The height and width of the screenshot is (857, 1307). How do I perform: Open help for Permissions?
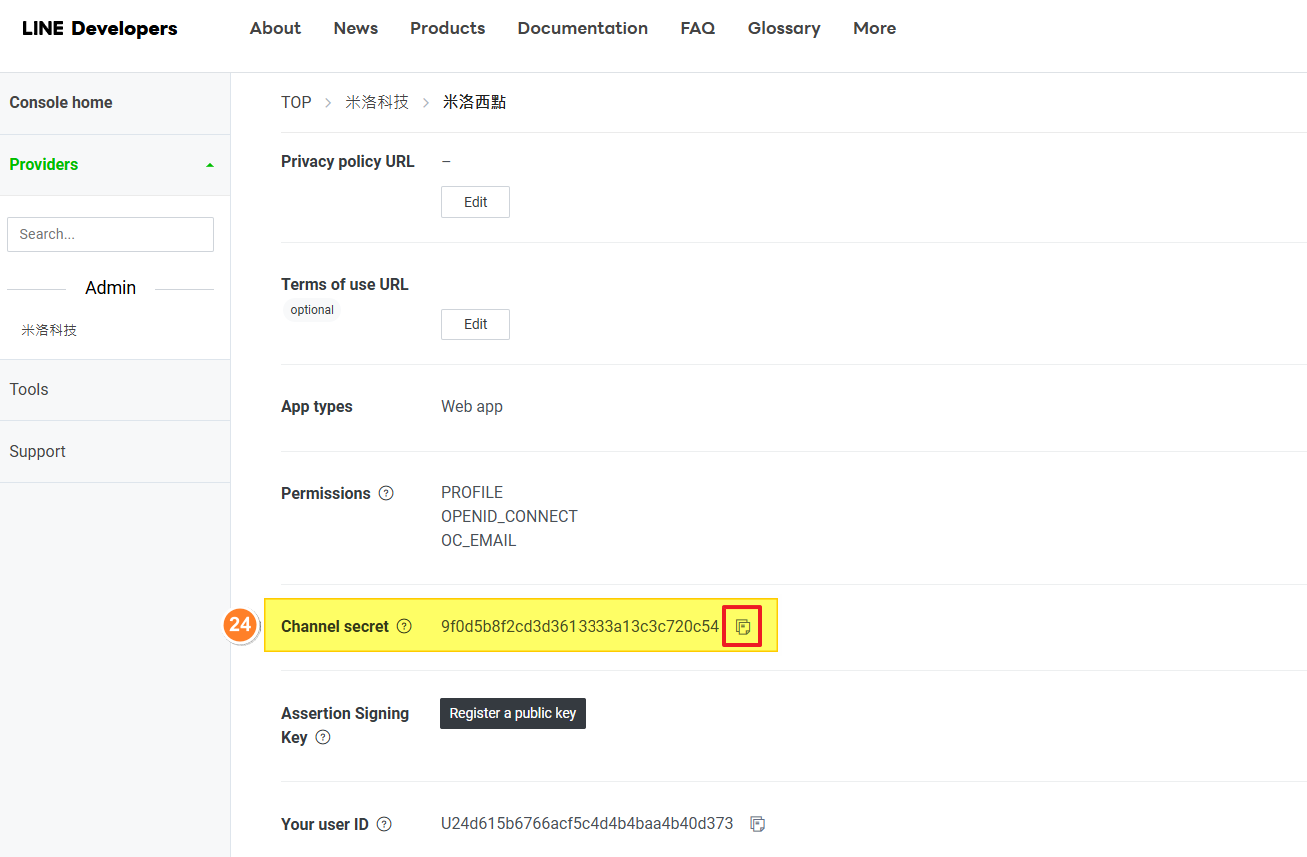[x=386, y=493]
